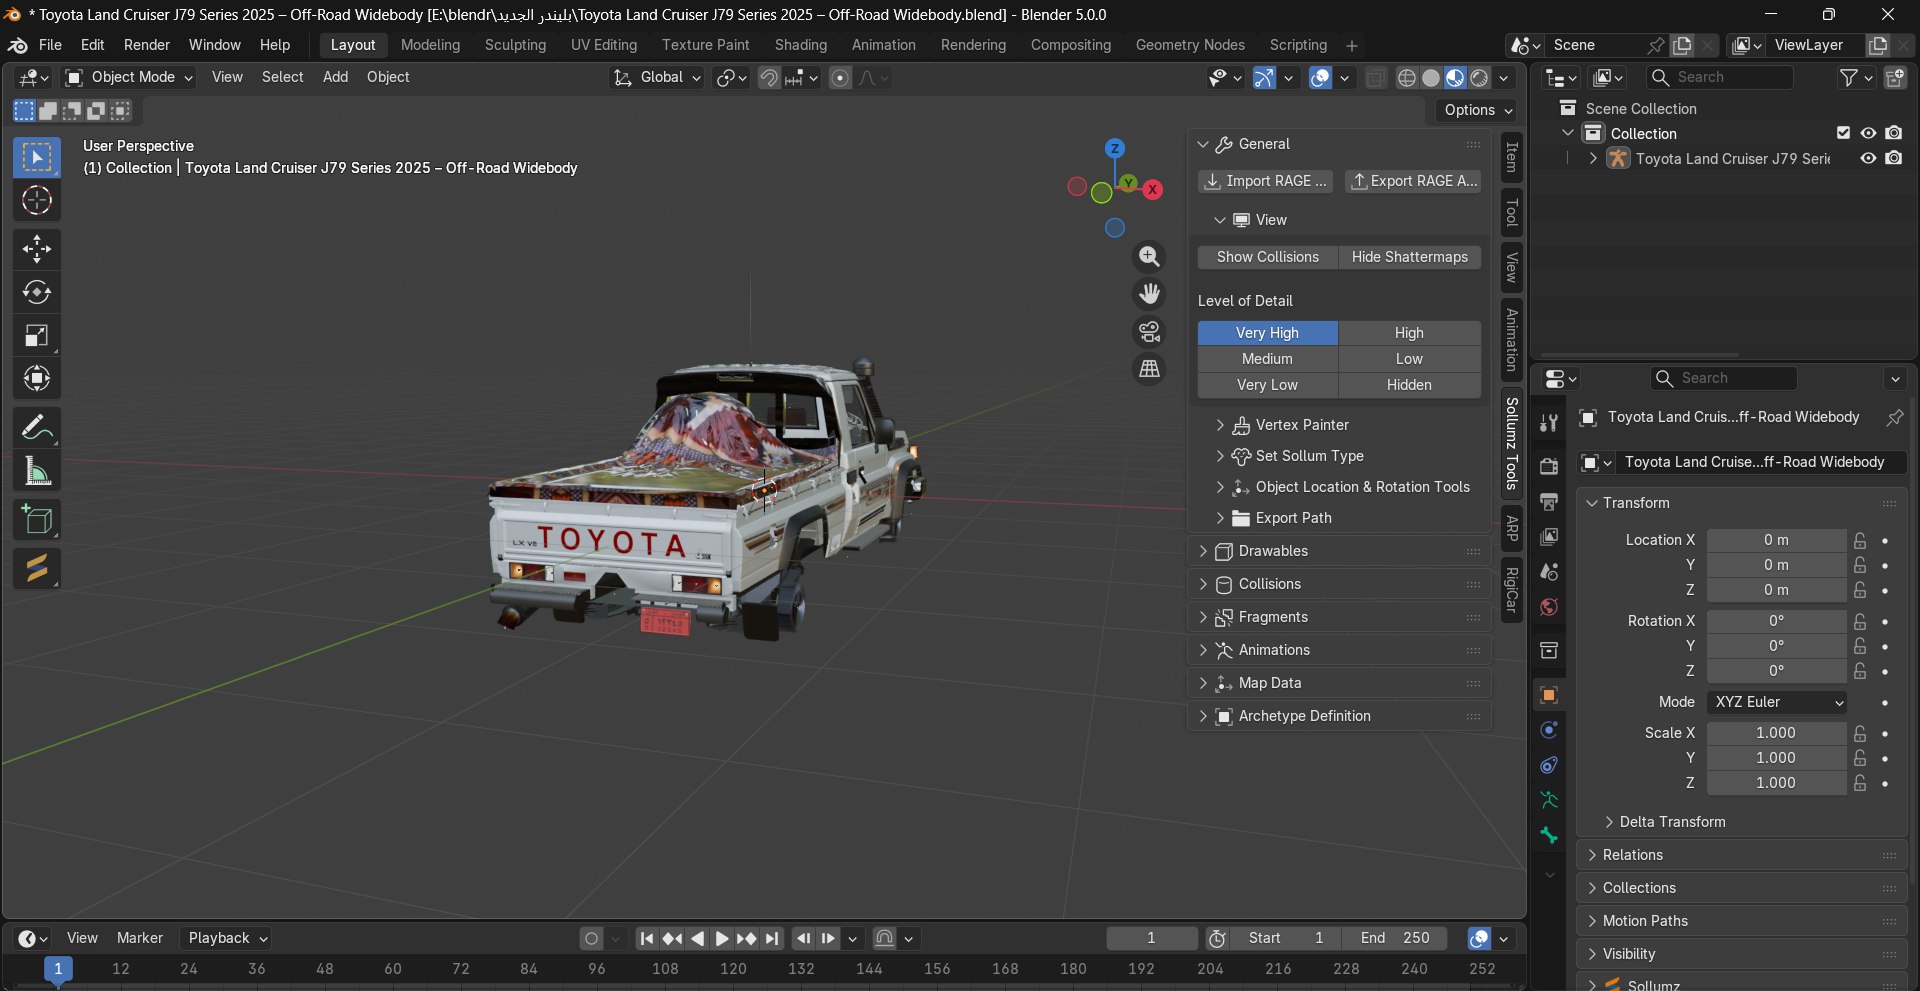
Task: Click Show Collisions button
Action: click(x=1268, y=257)
